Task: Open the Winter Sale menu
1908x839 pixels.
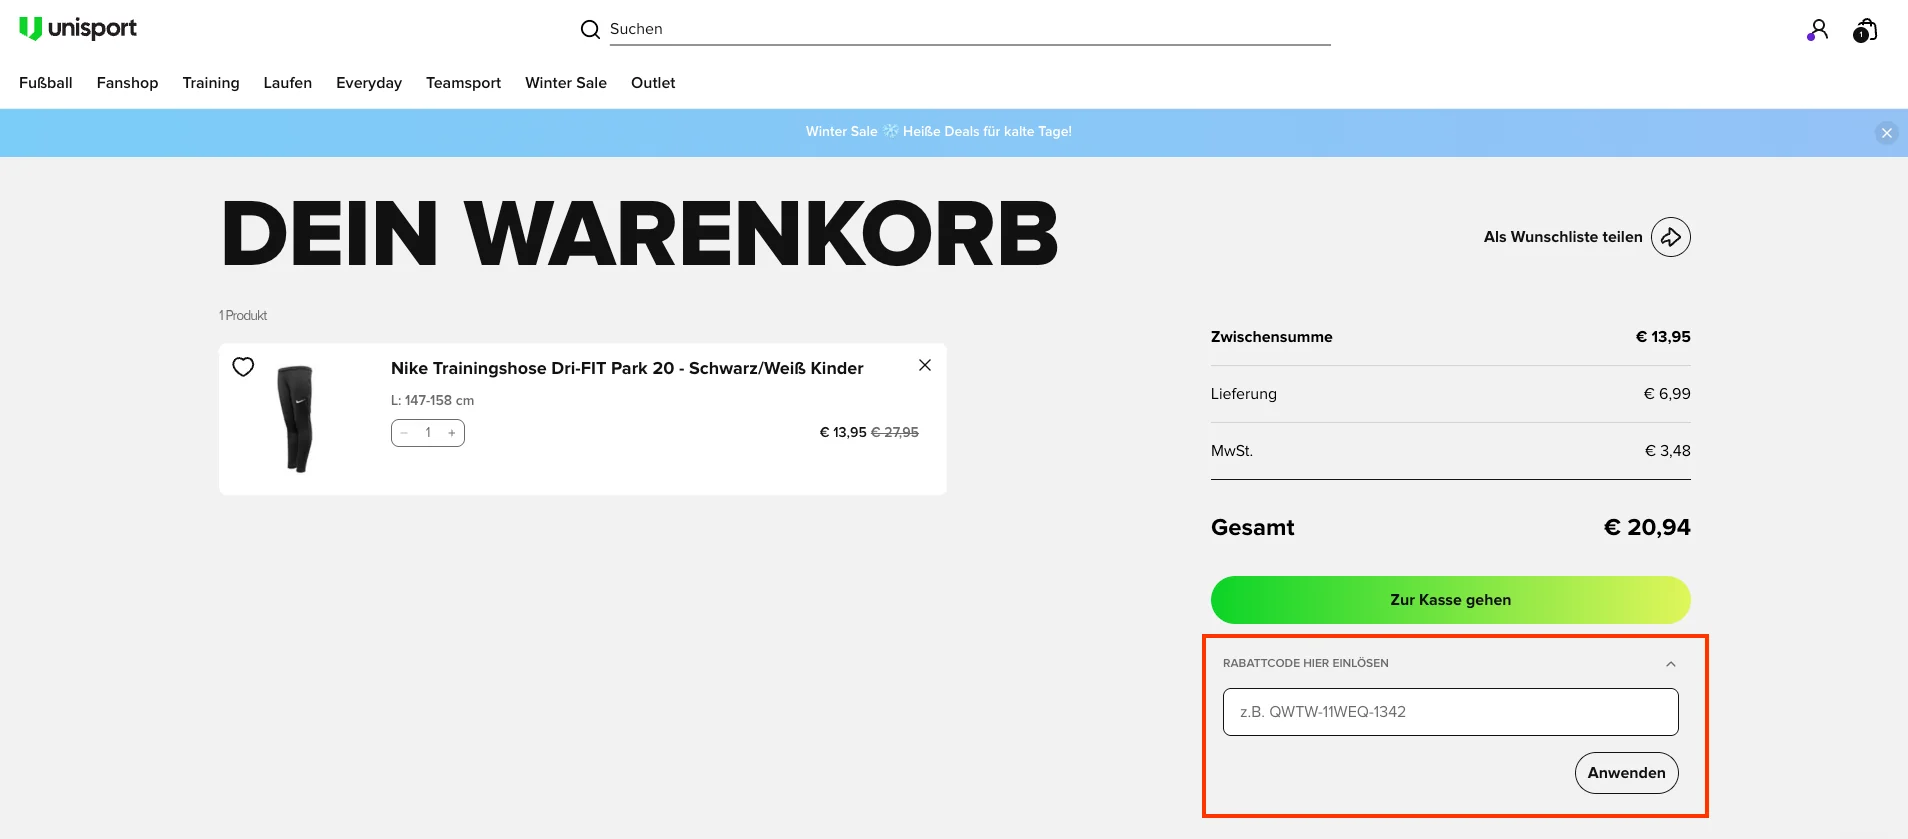Action: pos(566,83)
